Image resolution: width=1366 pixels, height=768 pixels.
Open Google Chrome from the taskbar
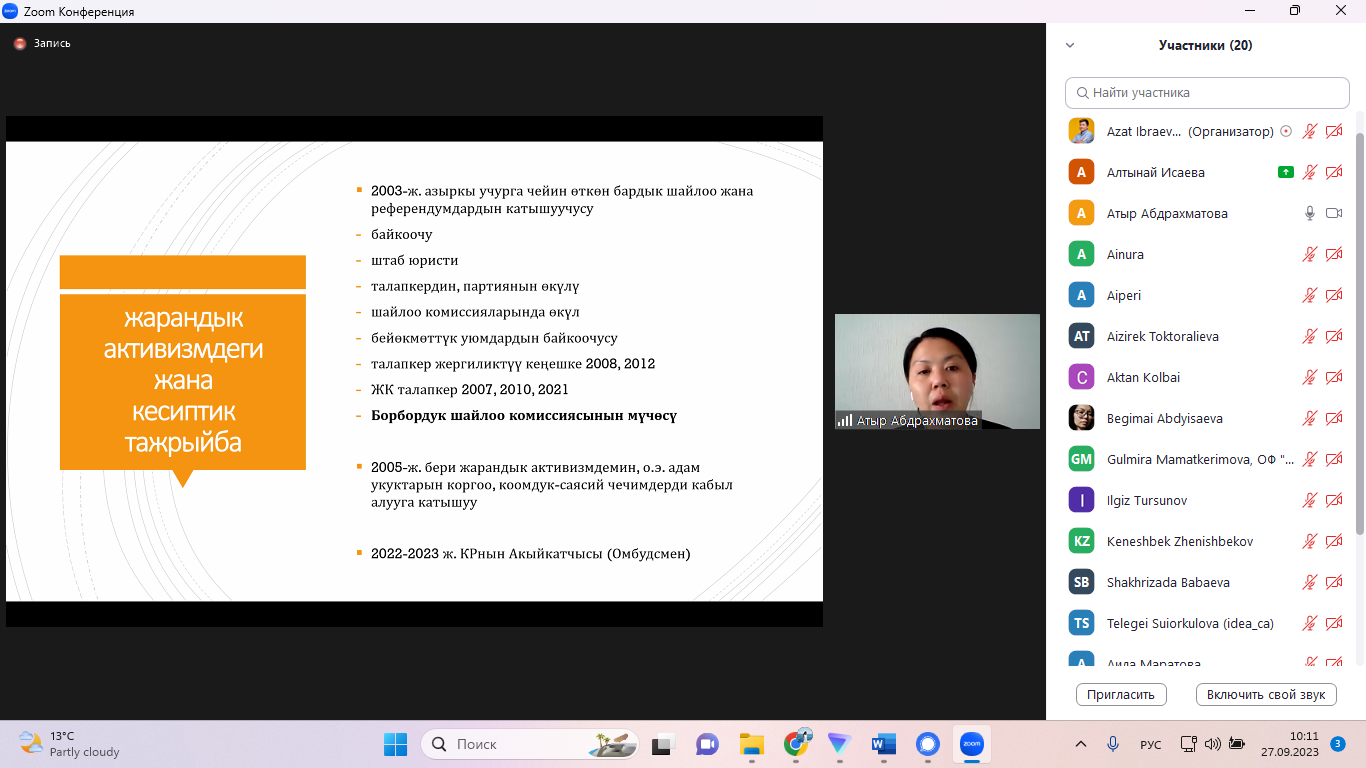click(x=796, y=744)
